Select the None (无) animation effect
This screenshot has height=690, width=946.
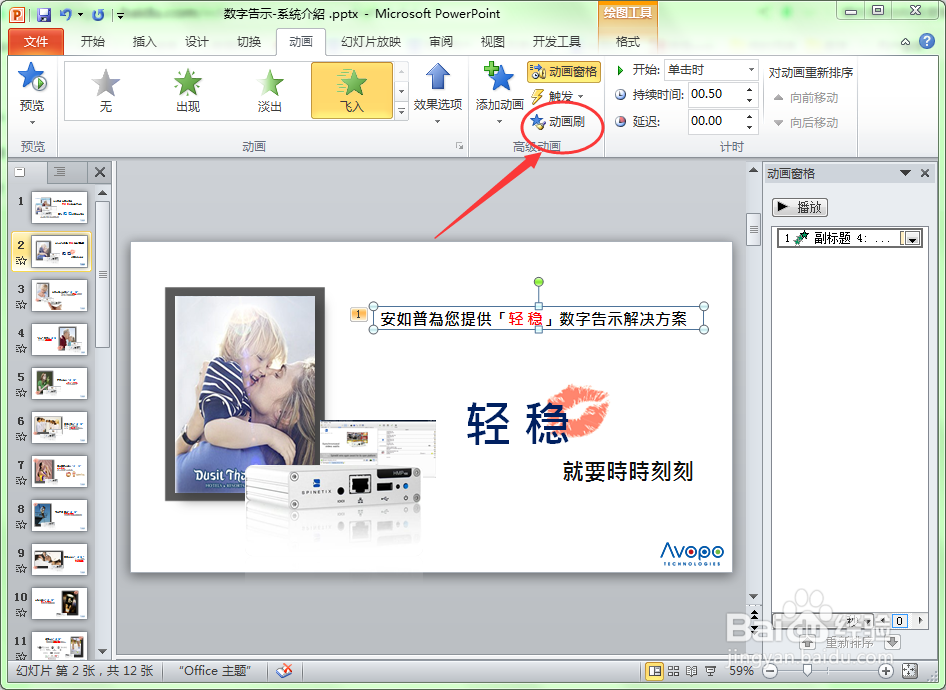(106, 90)
